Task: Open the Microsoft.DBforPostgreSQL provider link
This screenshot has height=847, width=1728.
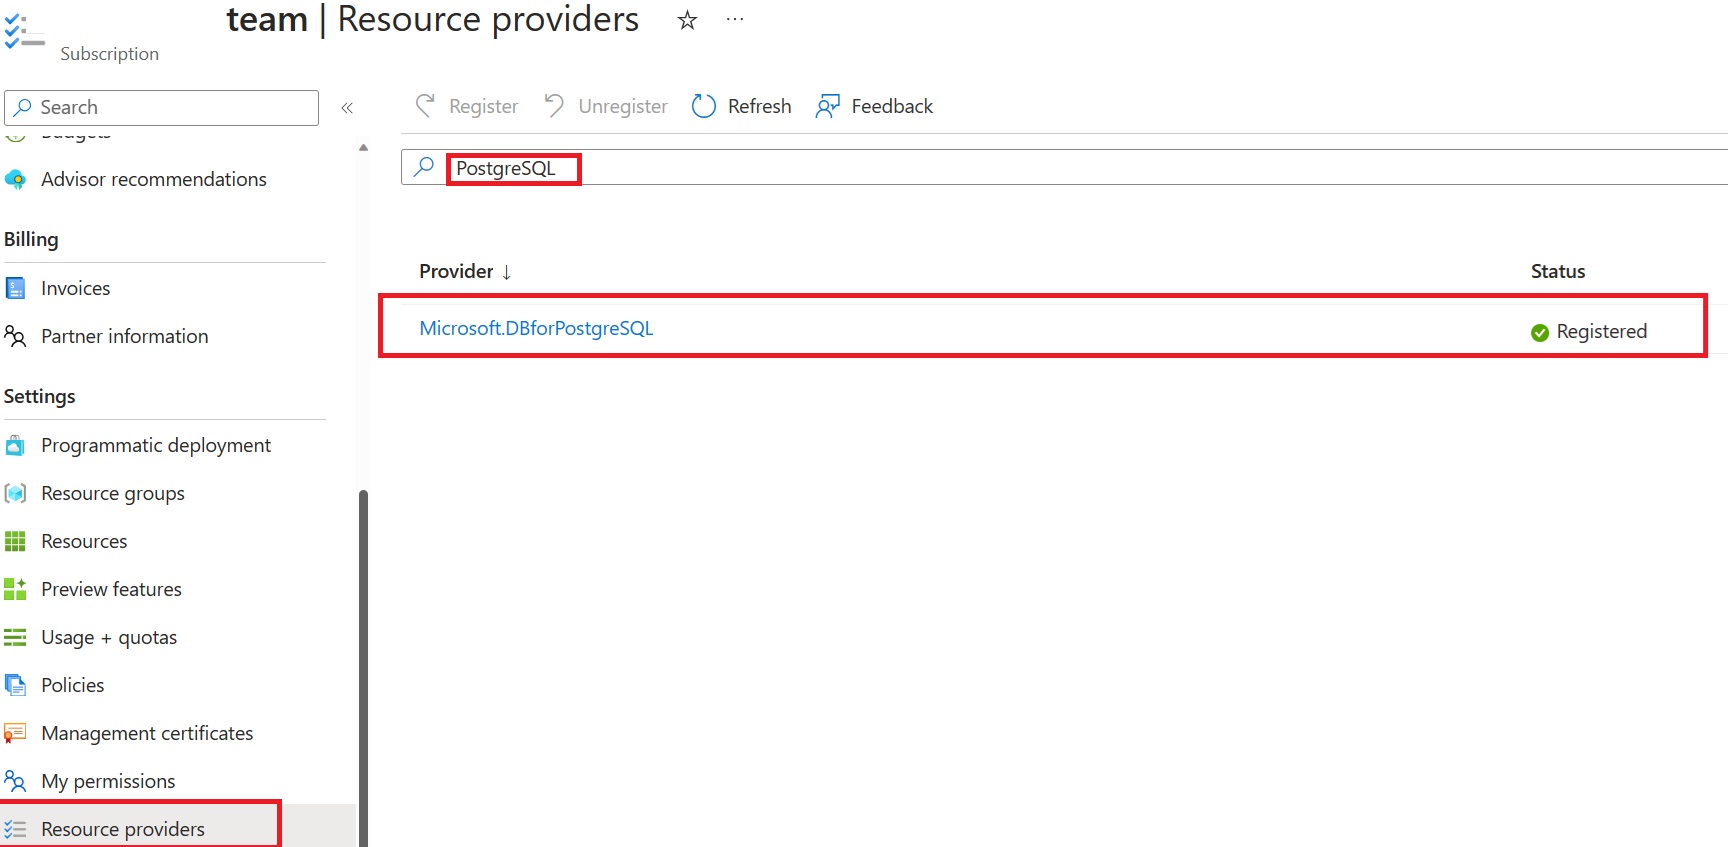Action: pos(536,329)
